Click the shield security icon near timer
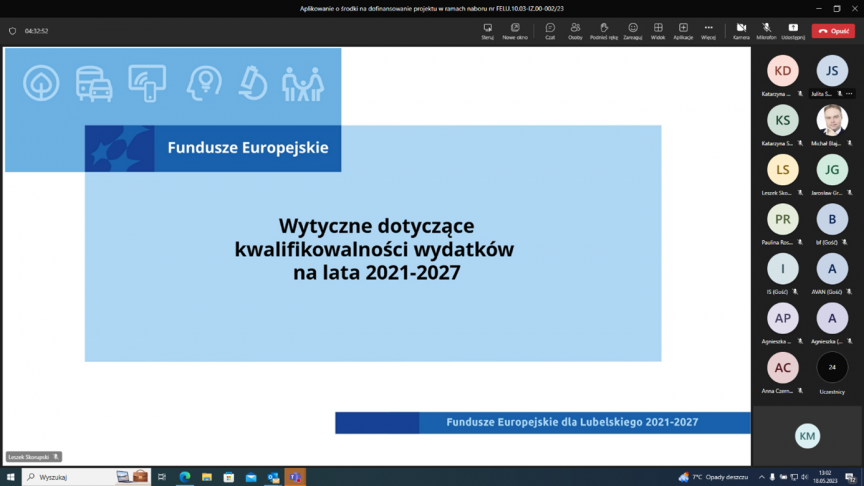 [13, 31]
